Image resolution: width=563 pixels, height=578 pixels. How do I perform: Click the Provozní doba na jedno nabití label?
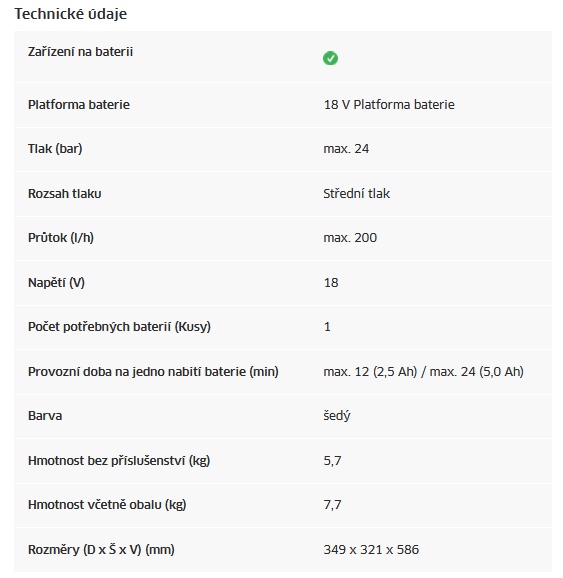[x=153, y=372]
